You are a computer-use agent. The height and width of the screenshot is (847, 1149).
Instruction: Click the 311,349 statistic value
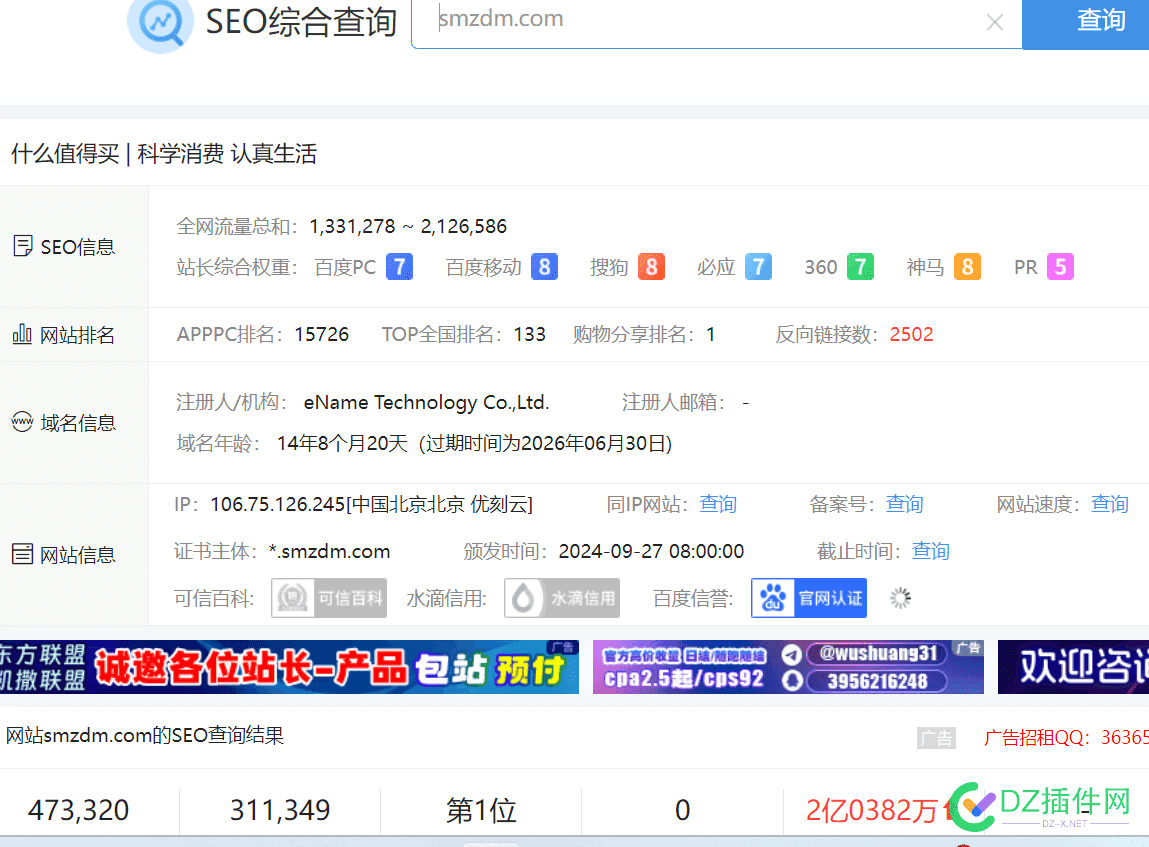coord(280,810)
